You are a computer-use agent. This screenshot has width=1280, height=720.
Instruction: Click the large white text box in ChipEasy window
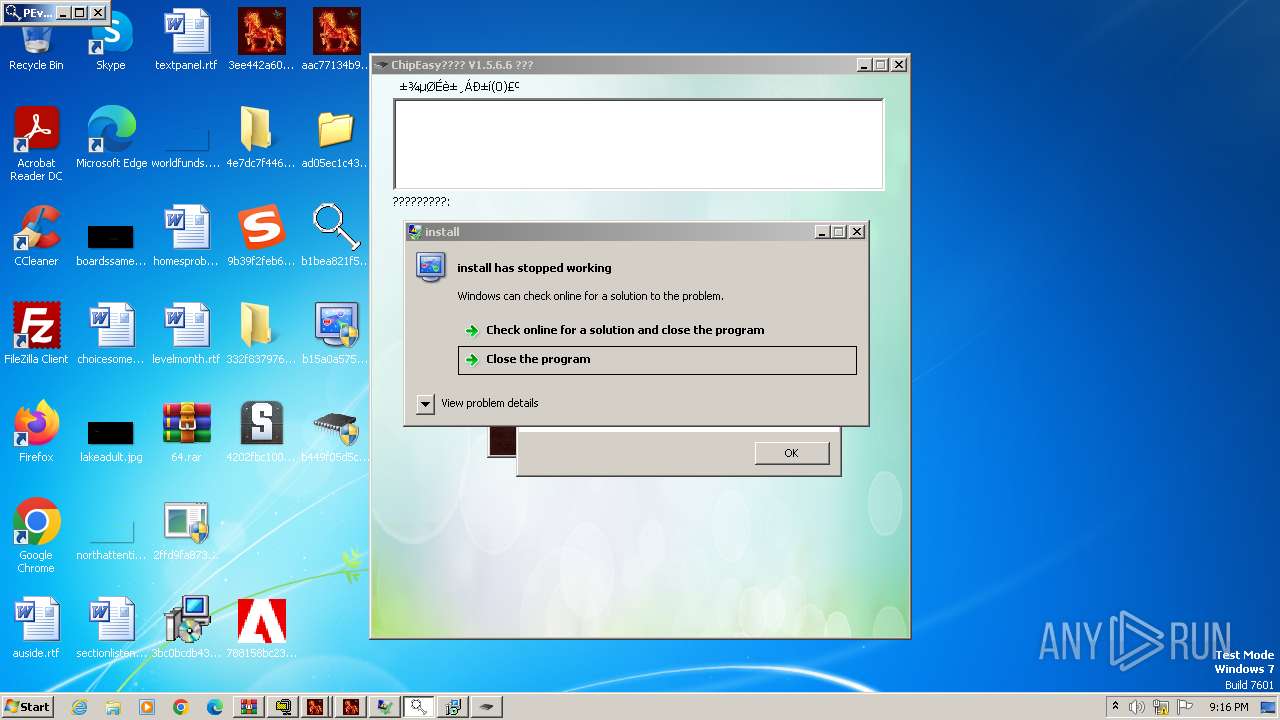click(x=638, y=144)
